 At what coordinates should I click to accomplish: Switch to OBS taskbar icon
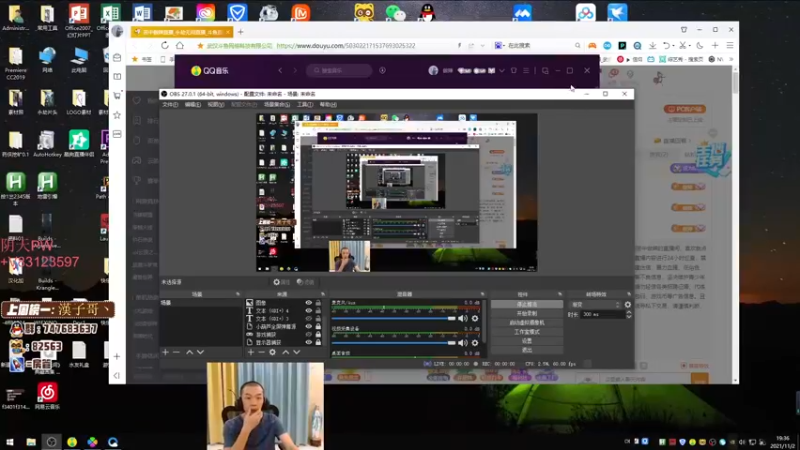[x=52, y=442]
